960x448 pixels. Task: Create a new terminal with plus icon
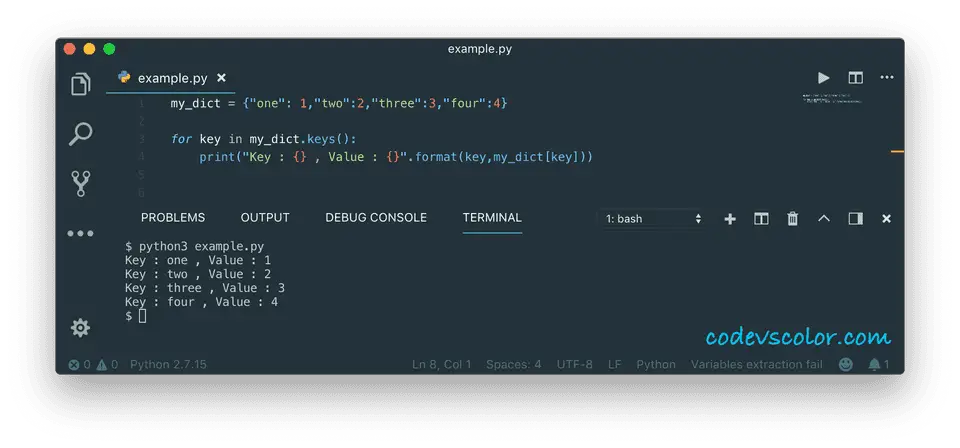(x=730, y=219)
